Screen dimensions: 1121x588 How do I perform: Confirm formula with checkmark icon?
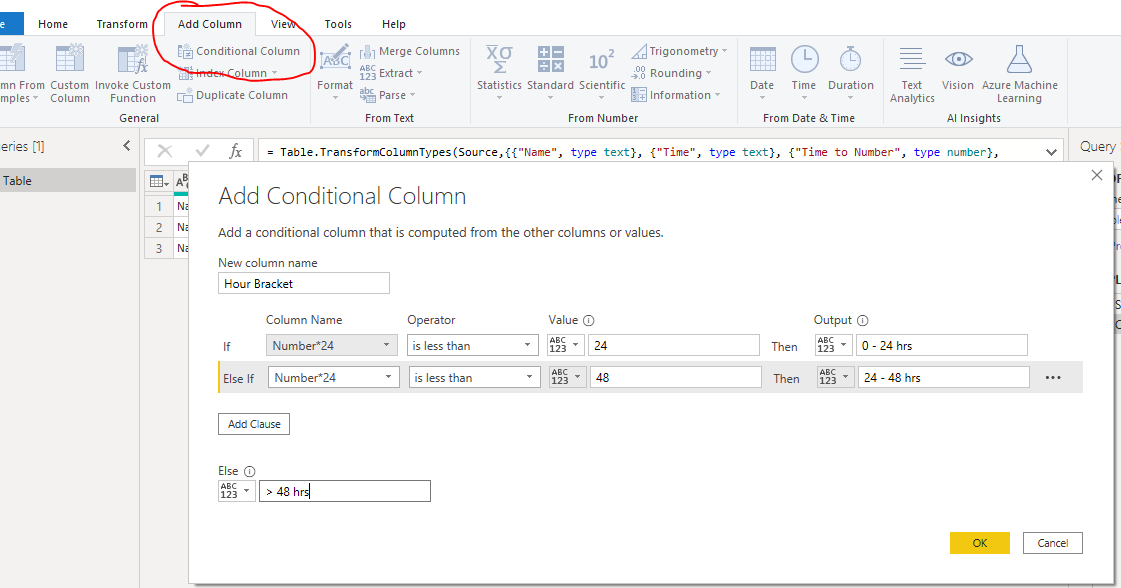(x=202, y=151)
